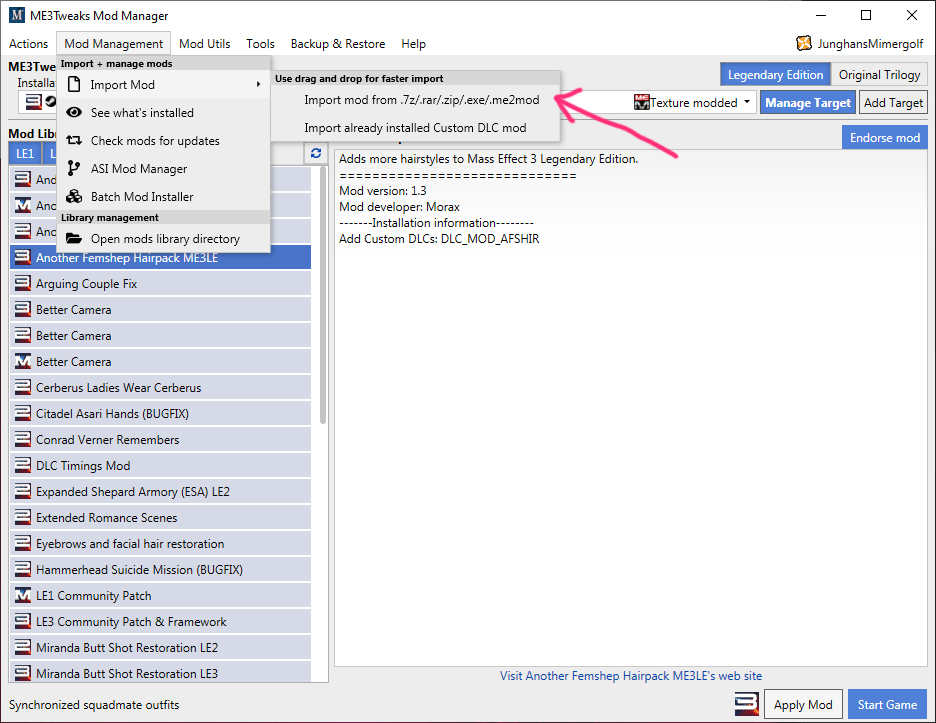The height and width of the screenshot is (723, 936).
Task: Select the DLC Timings Mod row
Action: [160, 466]
